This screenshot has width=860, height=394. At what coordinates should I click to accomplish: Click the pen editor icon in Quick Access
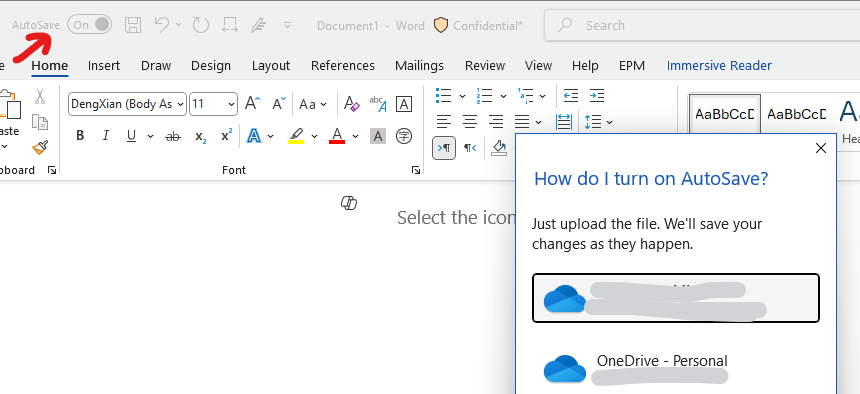pos(258,25)
